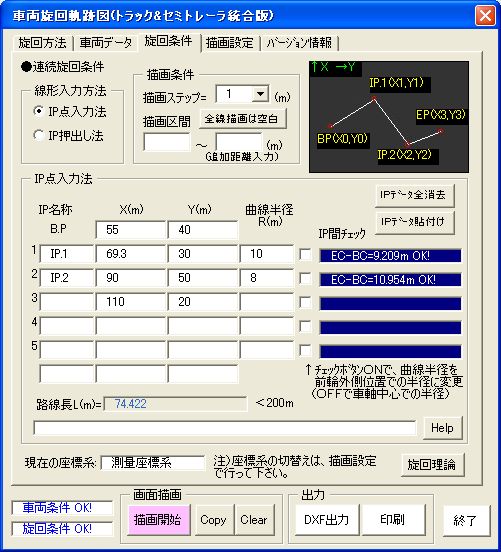
Task: Enable the checkbox for row IP.1
Action: coord(305,255)
